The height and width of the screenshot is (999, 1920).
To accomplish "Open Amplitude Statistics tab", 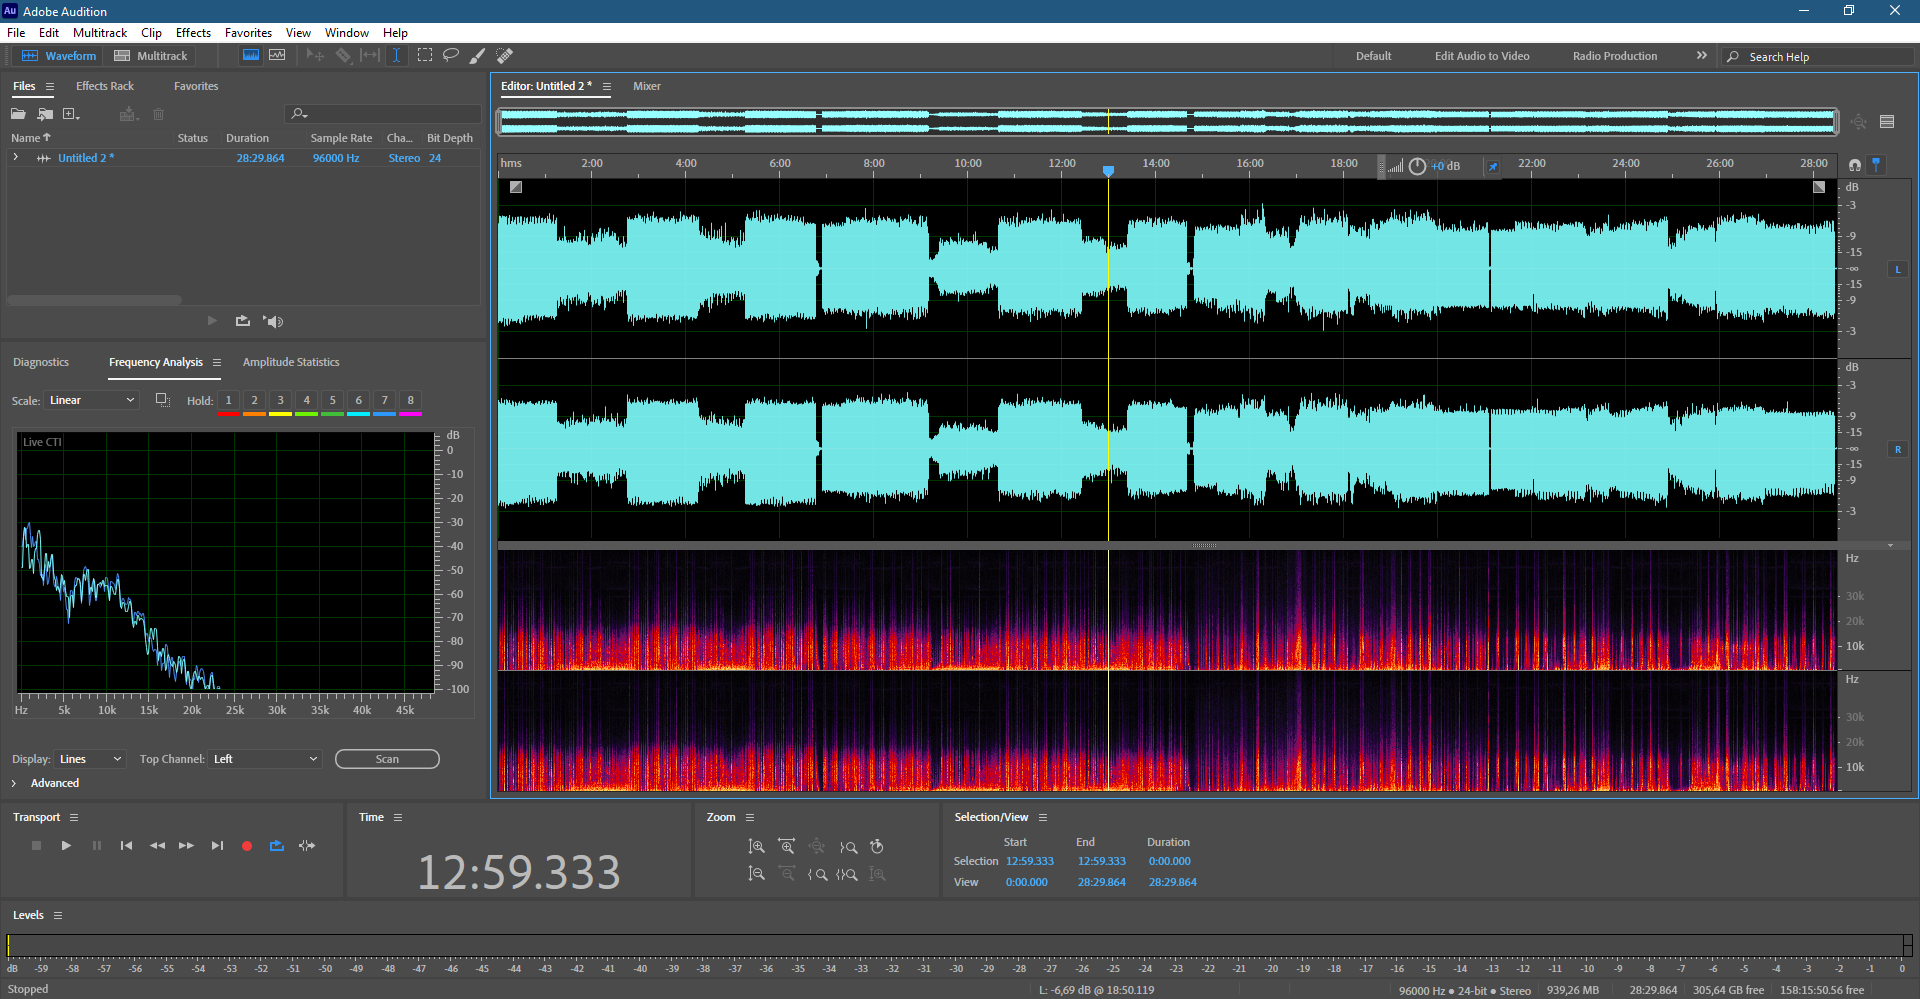I will [x=291, y=362].
